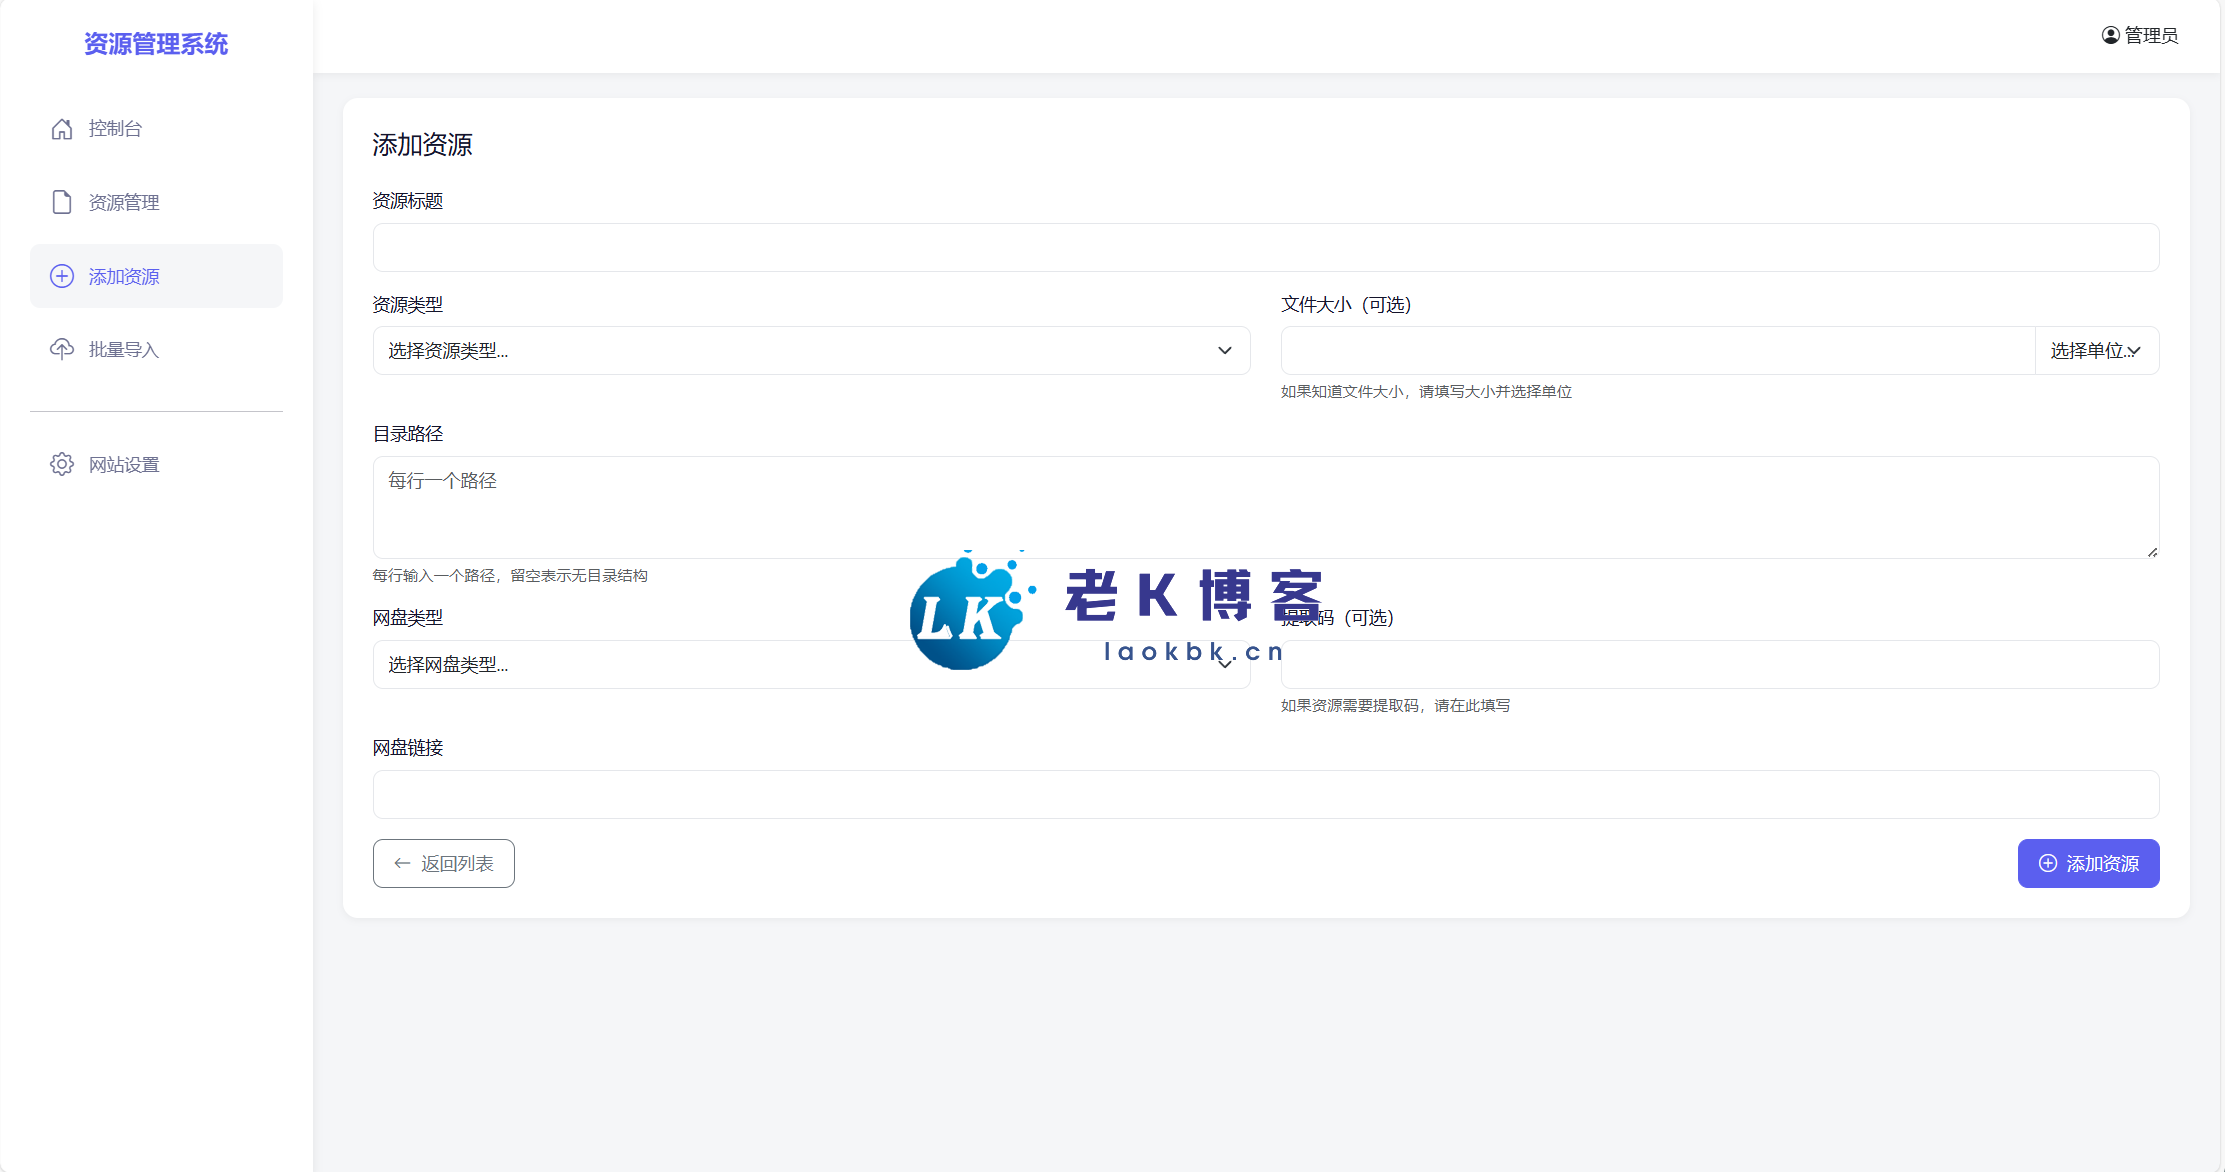This screenshot has height=1172, width=2225.
Task: Click the 网盘链接 input field
Action: 1265,795
